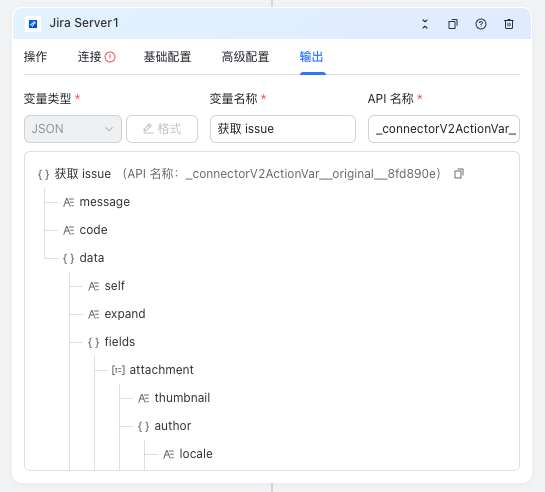The height and width of the screenshot is (492, 545).
Task: Click the Jira Server1 title text
Action: [84, 23]
